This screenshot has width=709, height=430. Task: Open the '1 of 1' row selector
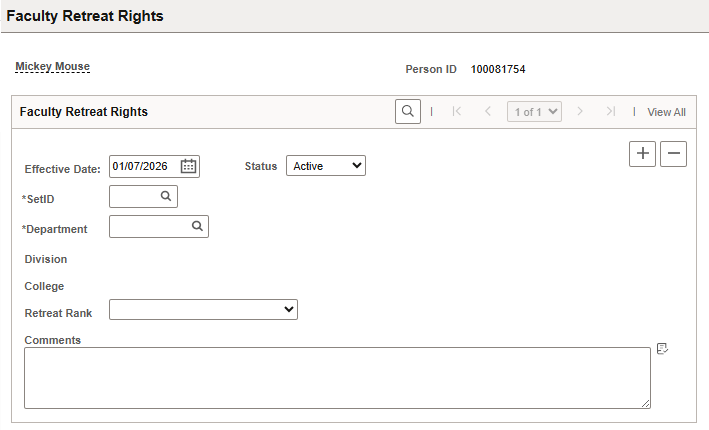[x=535, y=112]
